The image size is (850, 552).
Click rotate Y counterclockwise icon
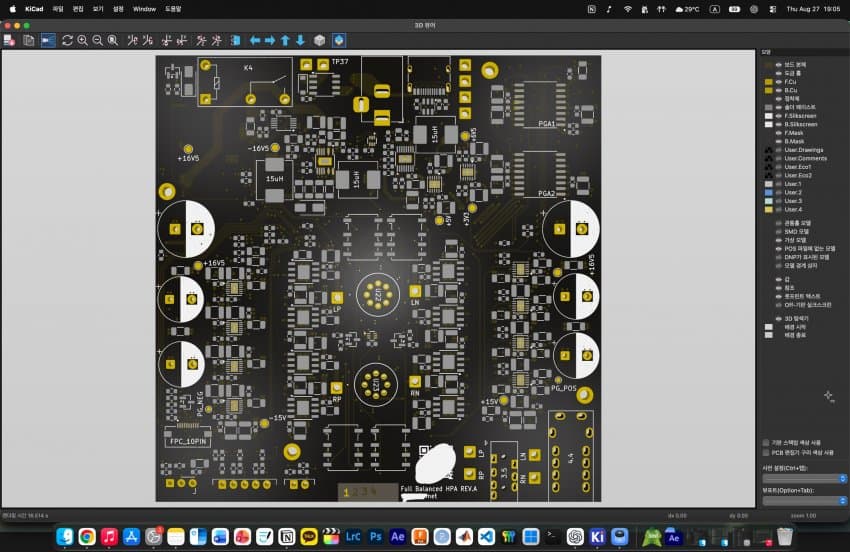(182, 40)
